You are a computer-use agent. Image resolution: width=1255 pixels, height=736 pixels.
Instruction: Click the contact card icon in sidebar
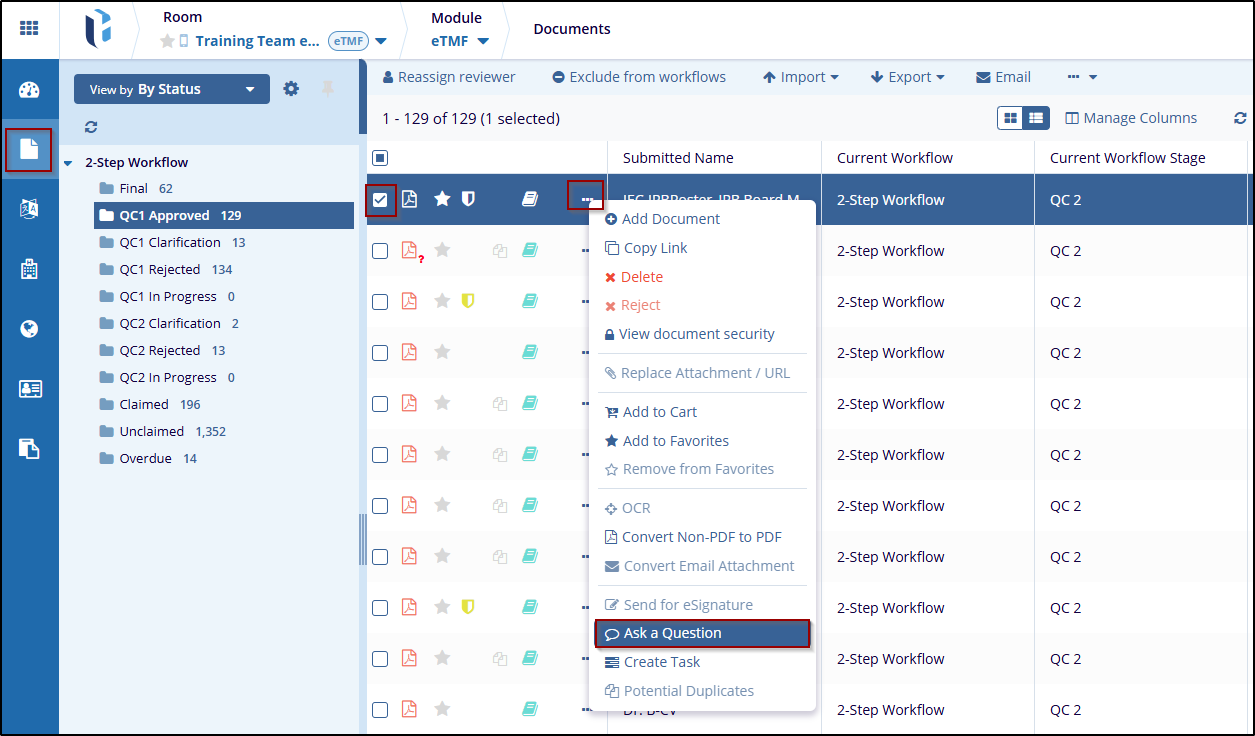click(x=29, y=389)
